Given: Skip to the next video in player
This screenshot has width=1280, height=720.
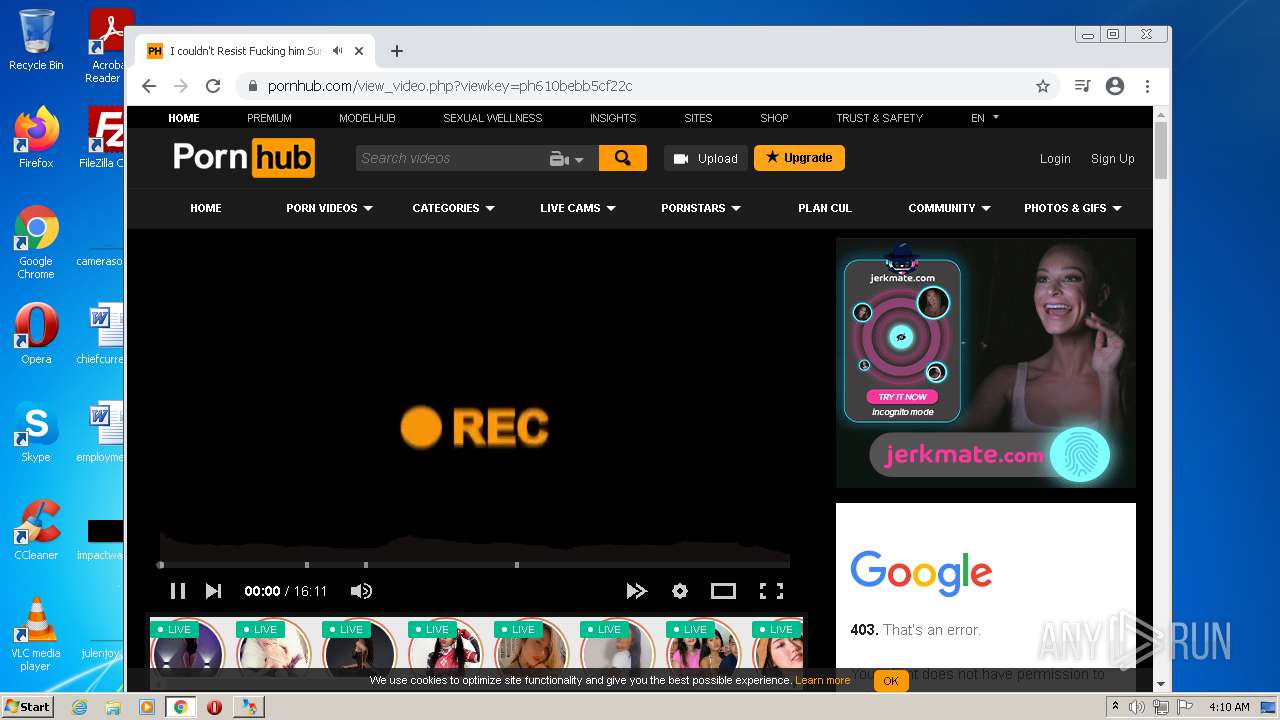Looking at the screenshot, I should coord(213,591).
